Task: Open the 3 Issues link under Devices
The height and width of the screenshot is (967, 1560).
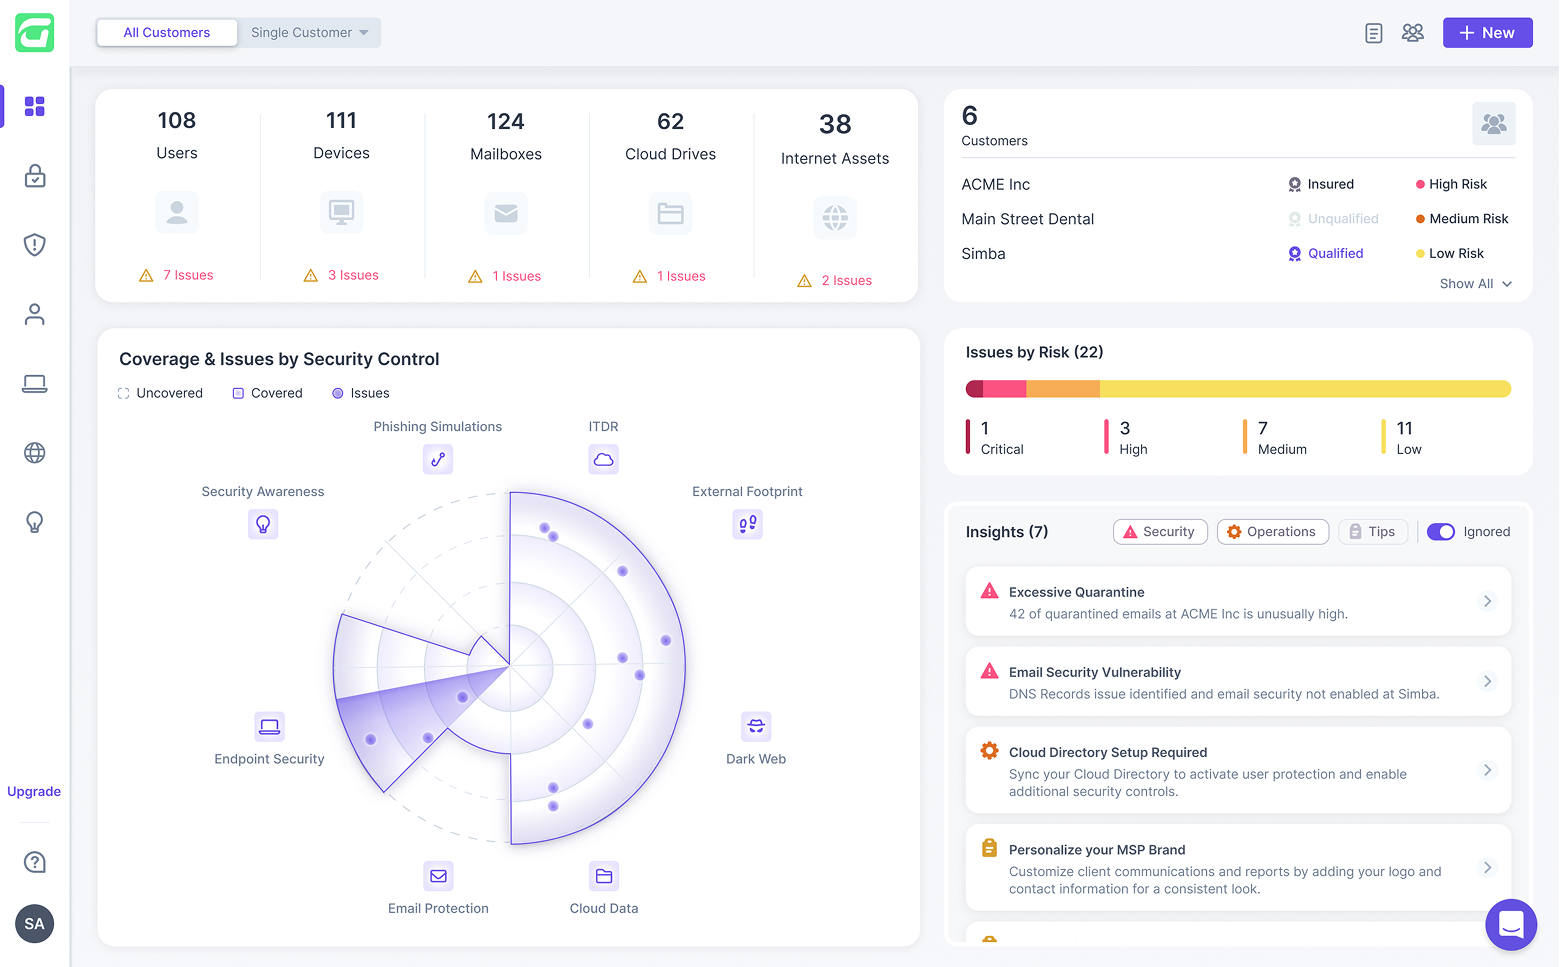Action: [342, 275]
